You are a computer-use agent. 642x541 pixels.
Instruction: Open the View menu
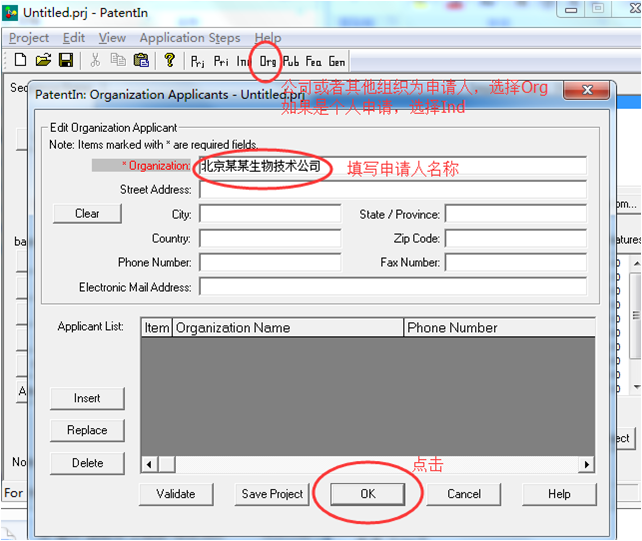click(112, 38)
